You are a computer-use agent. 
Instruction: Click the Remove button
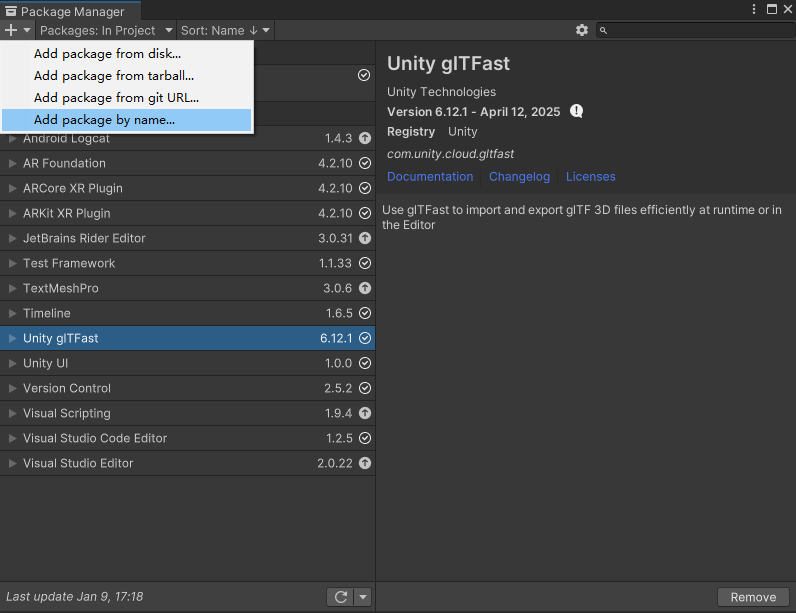(x=753, y=597)
